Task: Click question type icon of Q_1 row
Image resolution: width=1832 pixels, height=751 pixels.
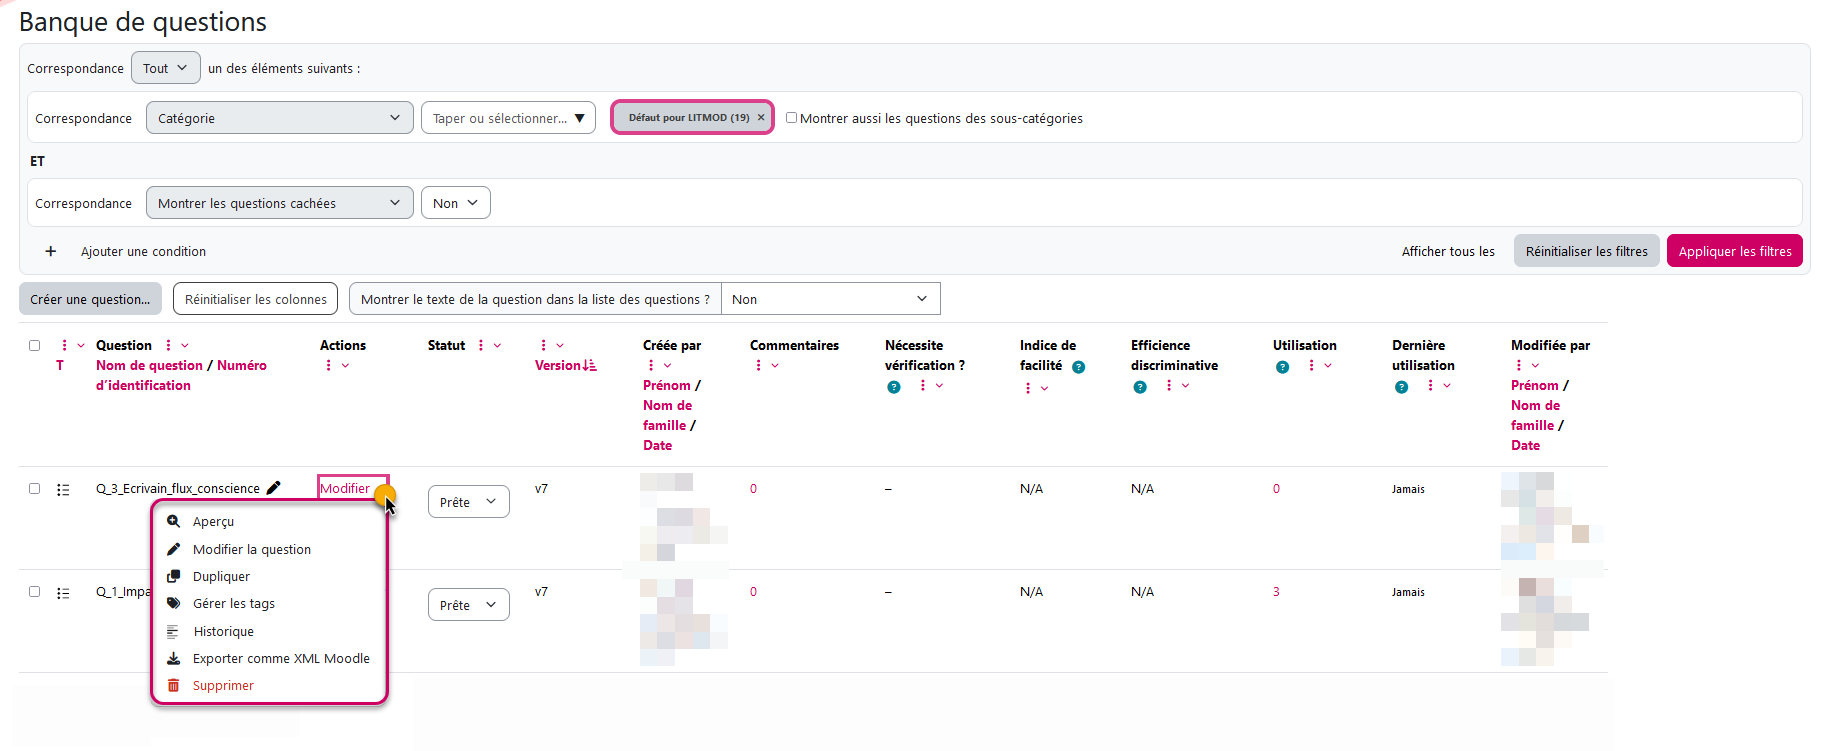Action: [x=63, y=592]
